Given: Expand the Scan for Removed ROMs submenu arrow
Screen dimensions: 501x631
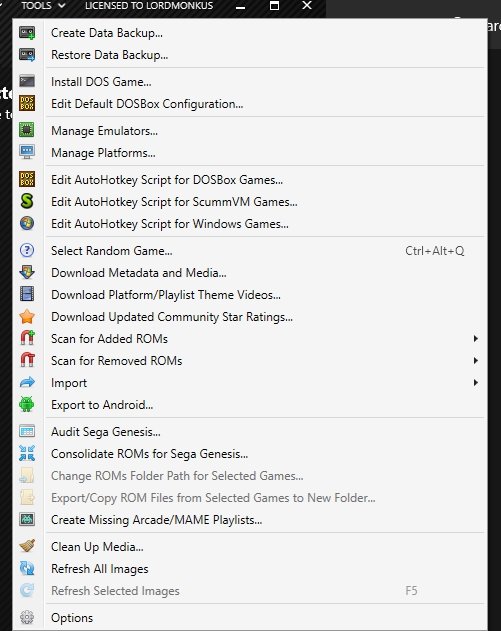Looking at the screenshot, I should coord(476,361).
